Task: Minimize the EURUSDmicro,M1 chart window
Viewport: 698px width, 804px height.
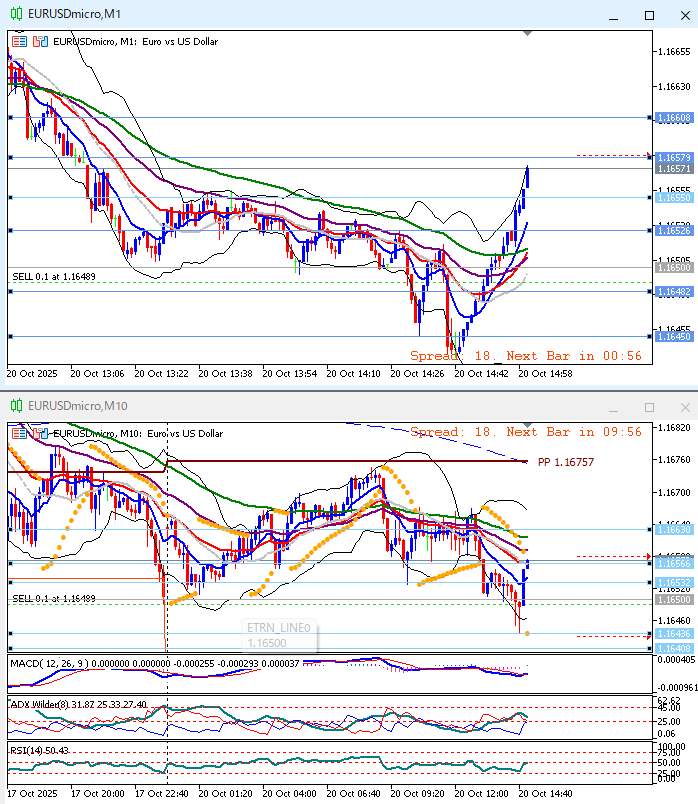Action: (x=614, y=15)
